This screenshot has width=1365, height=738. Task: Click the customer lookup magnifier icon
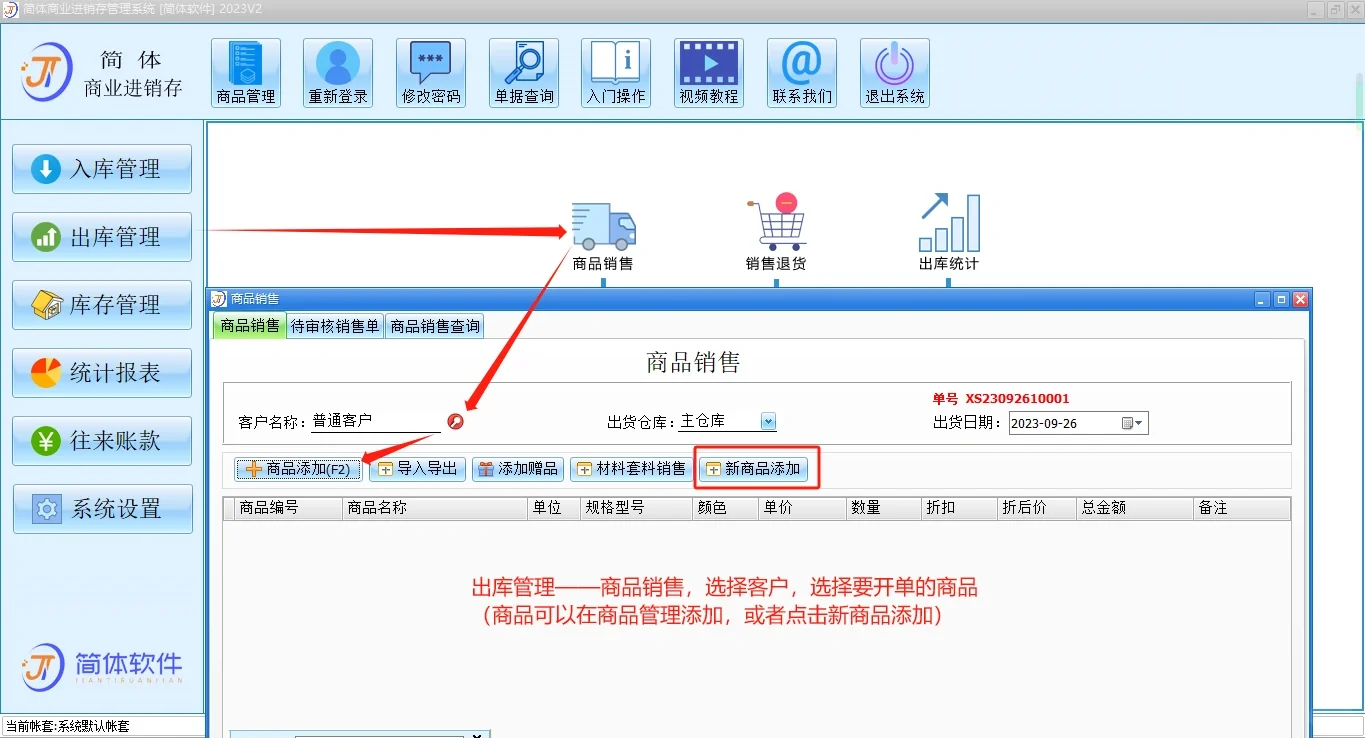click(x=455, y=421)
